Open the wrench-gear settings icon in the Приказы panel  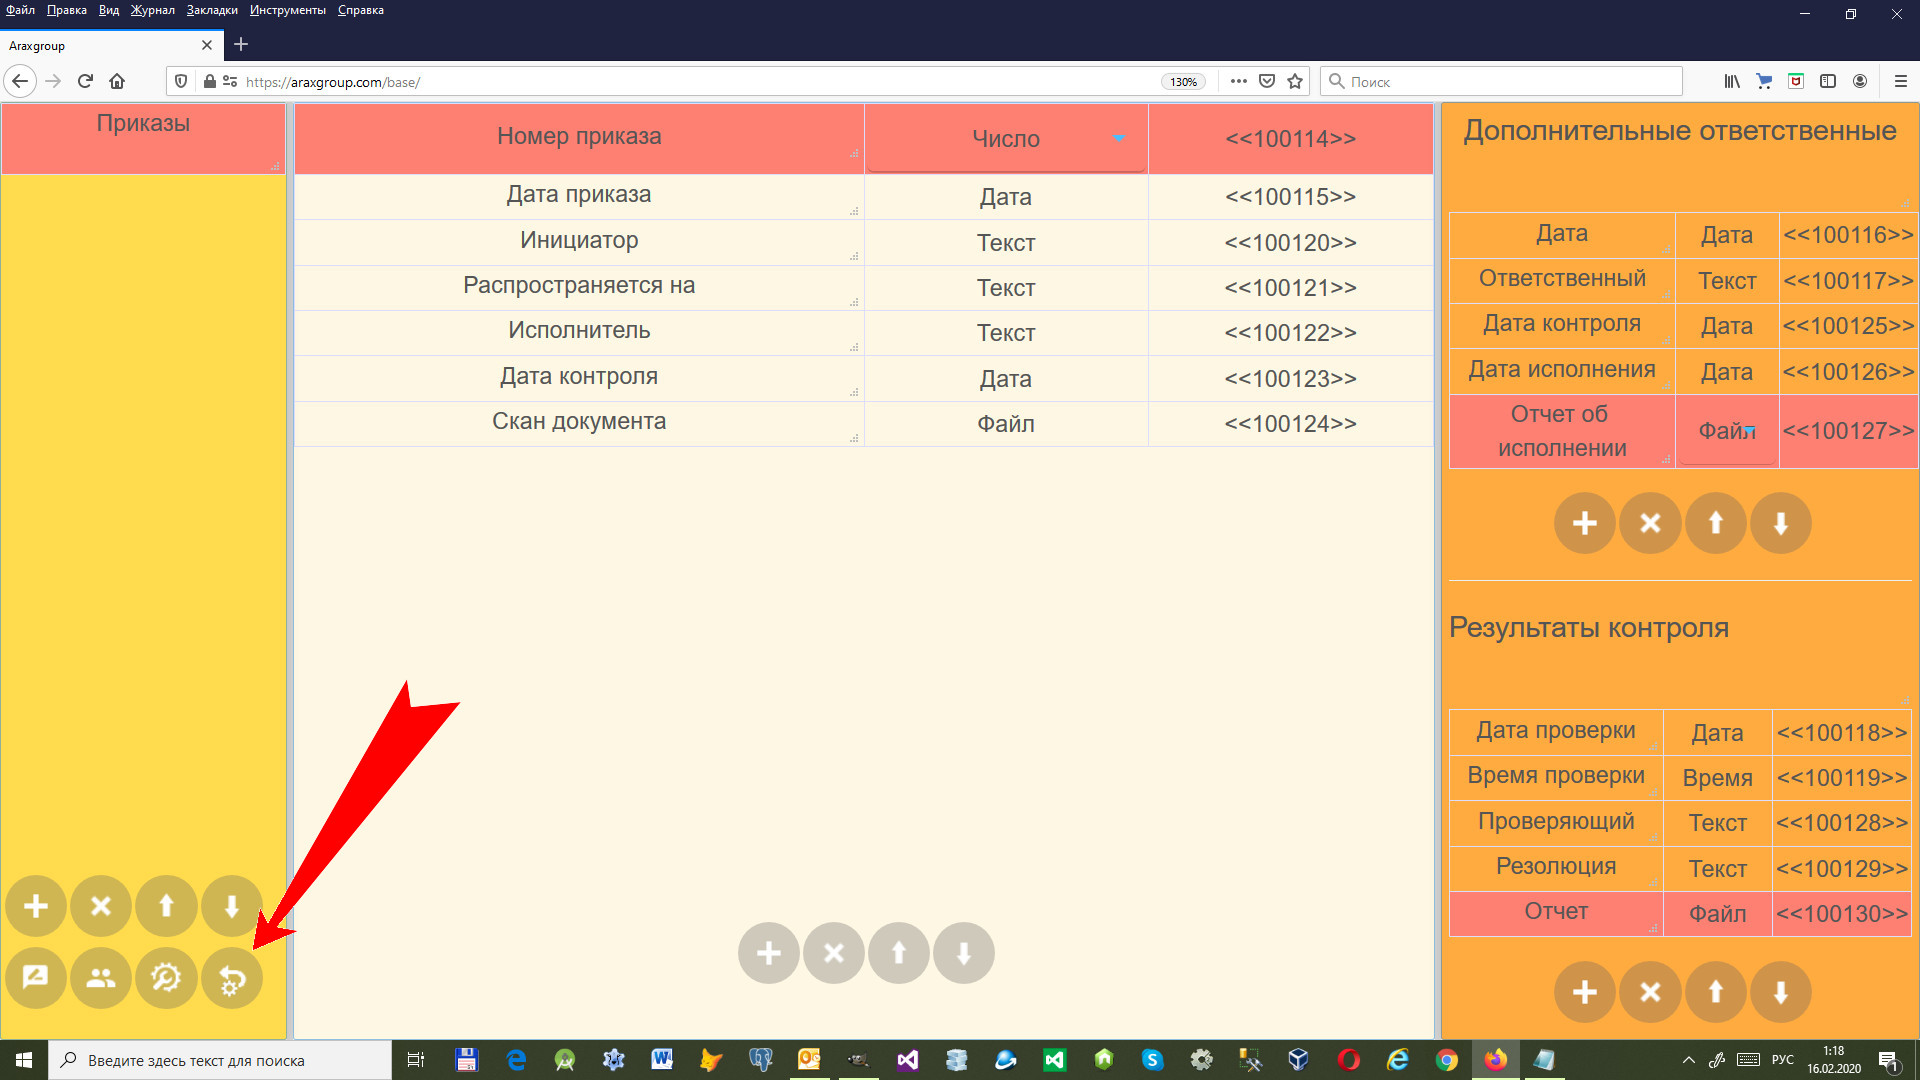pos(166,978)
